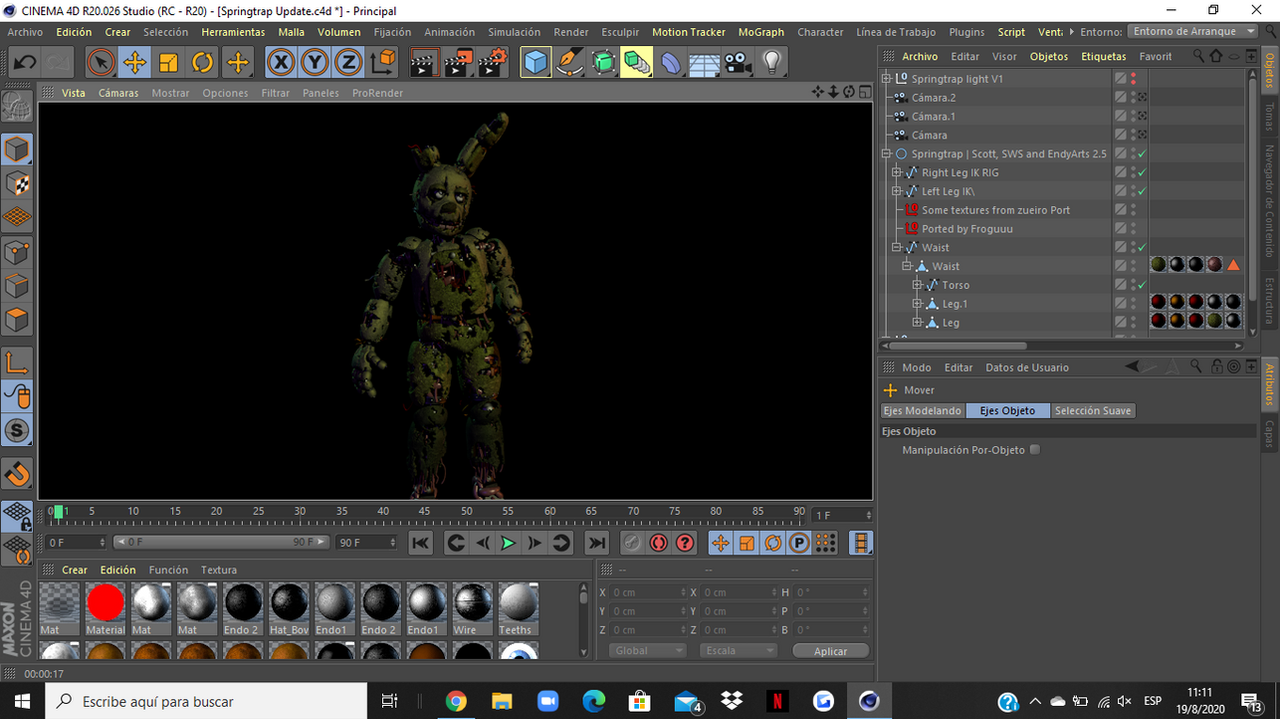Expand Springtrap light V1 object
Image resolution: width=1280 pixels, height=719 pixels.
tap(886, 78)
